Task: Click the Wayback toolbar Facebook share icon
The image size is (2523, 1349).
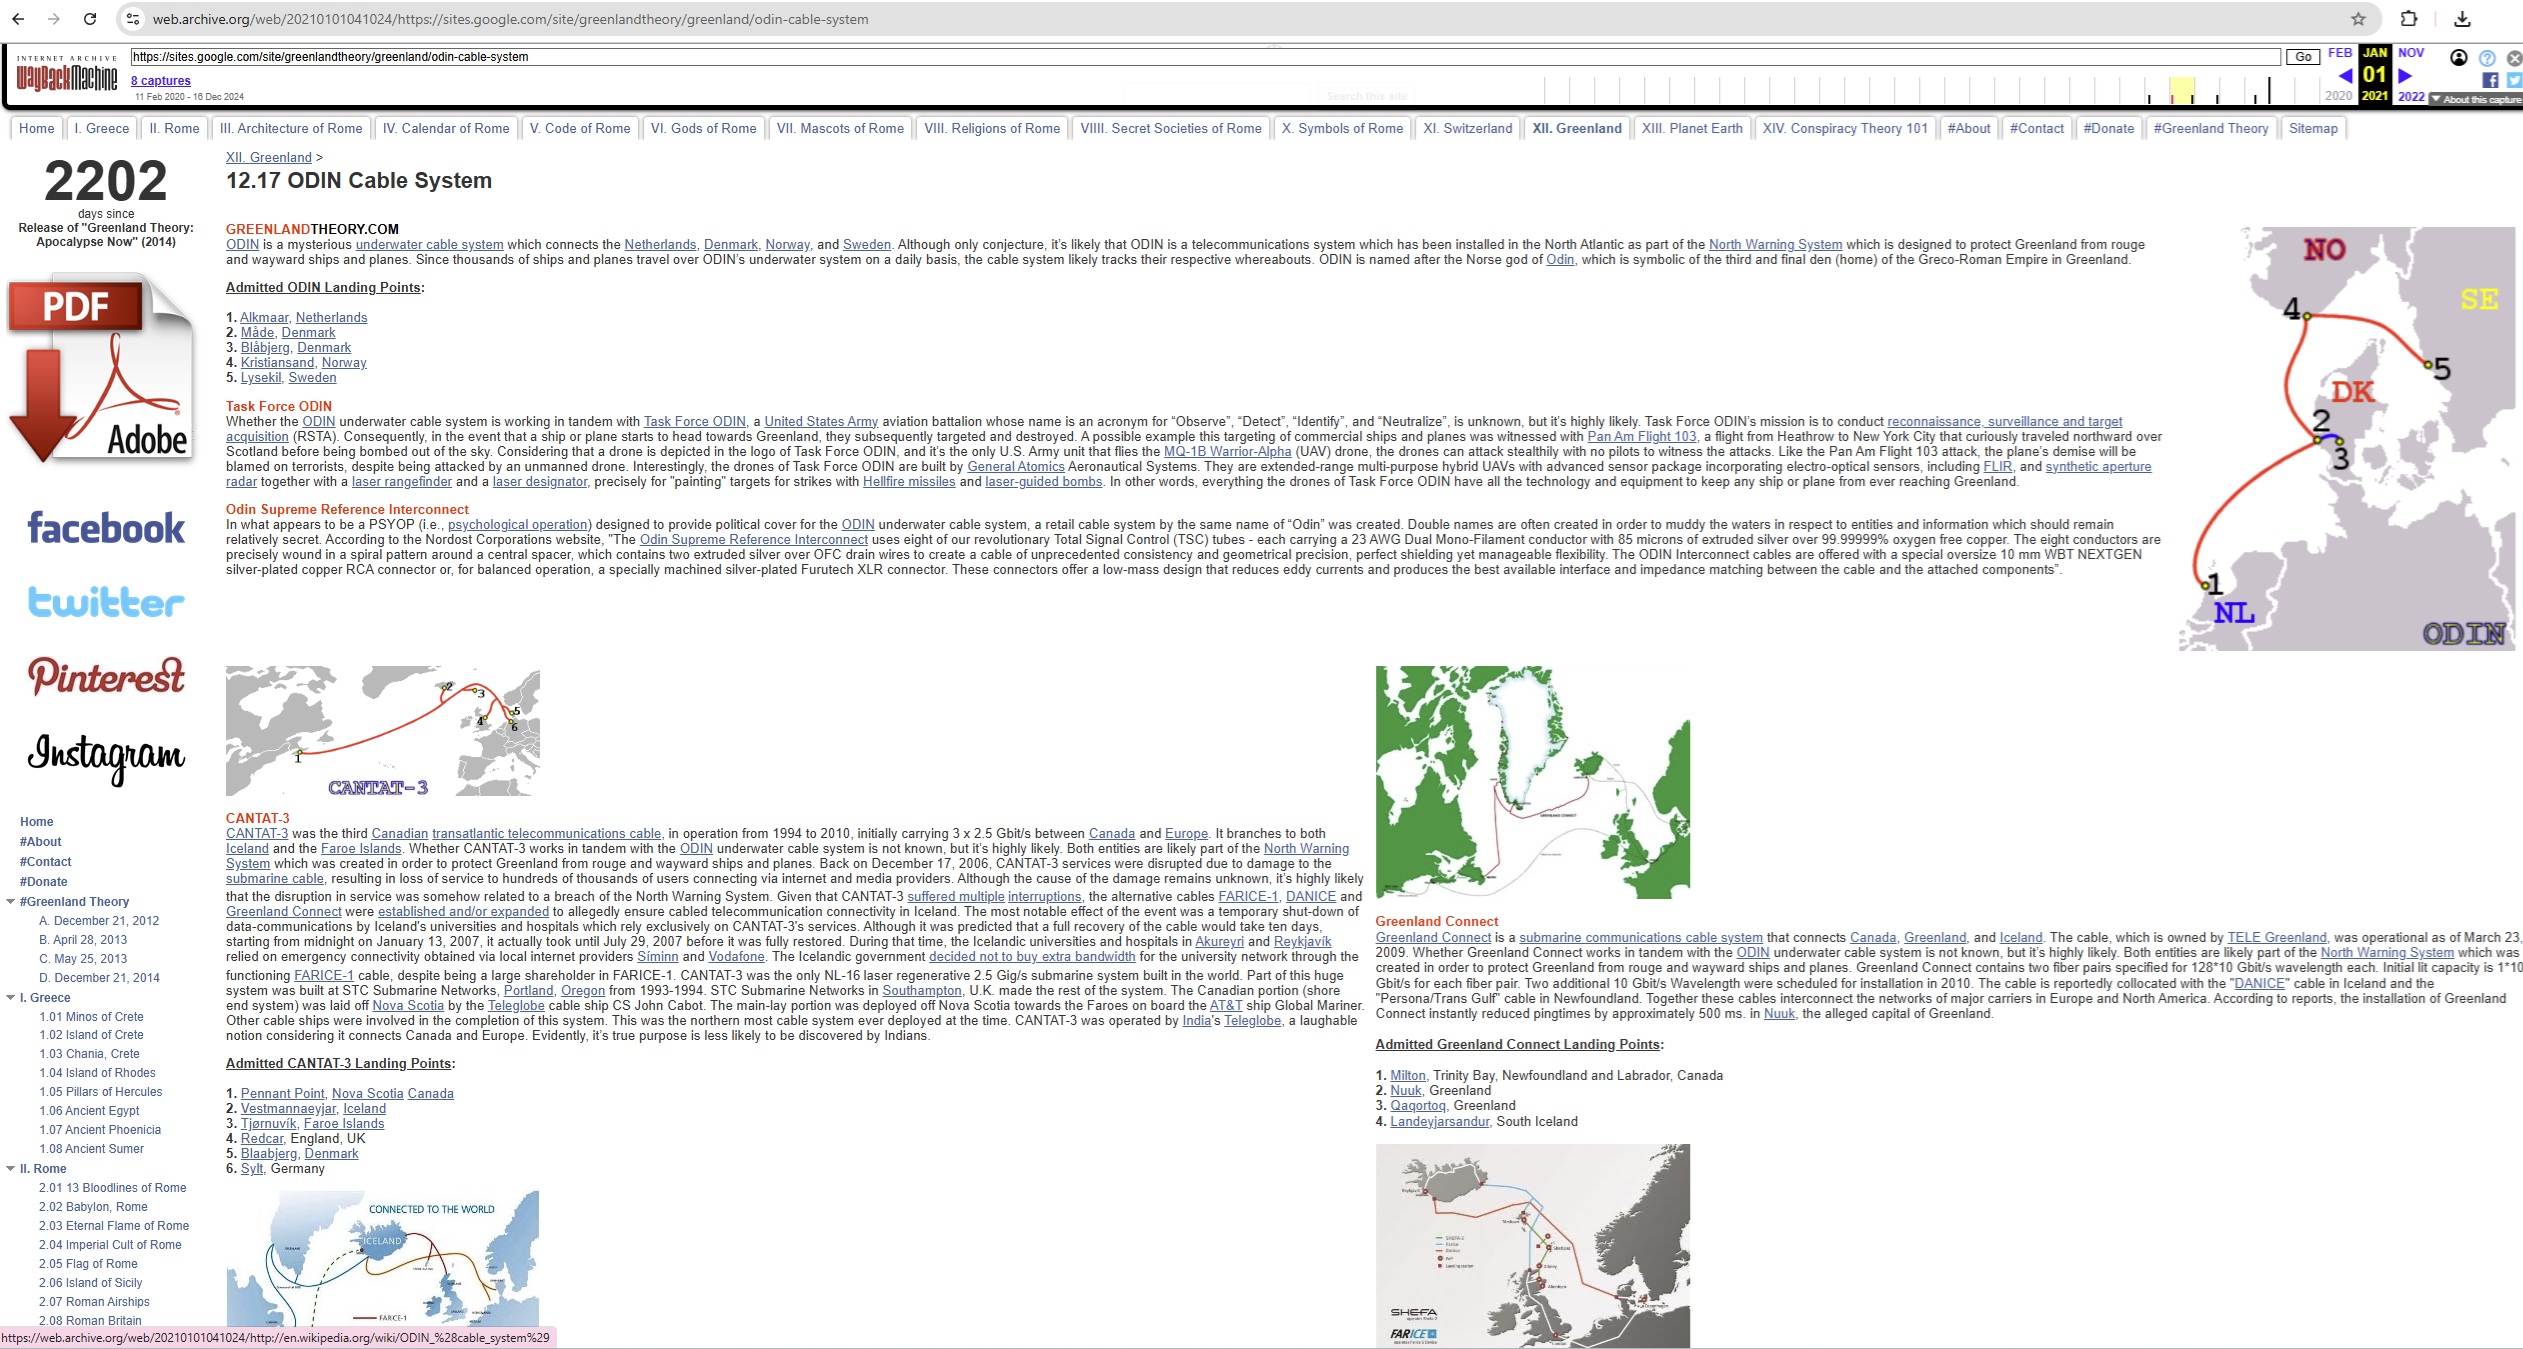Action: [x=2490, y=80]
